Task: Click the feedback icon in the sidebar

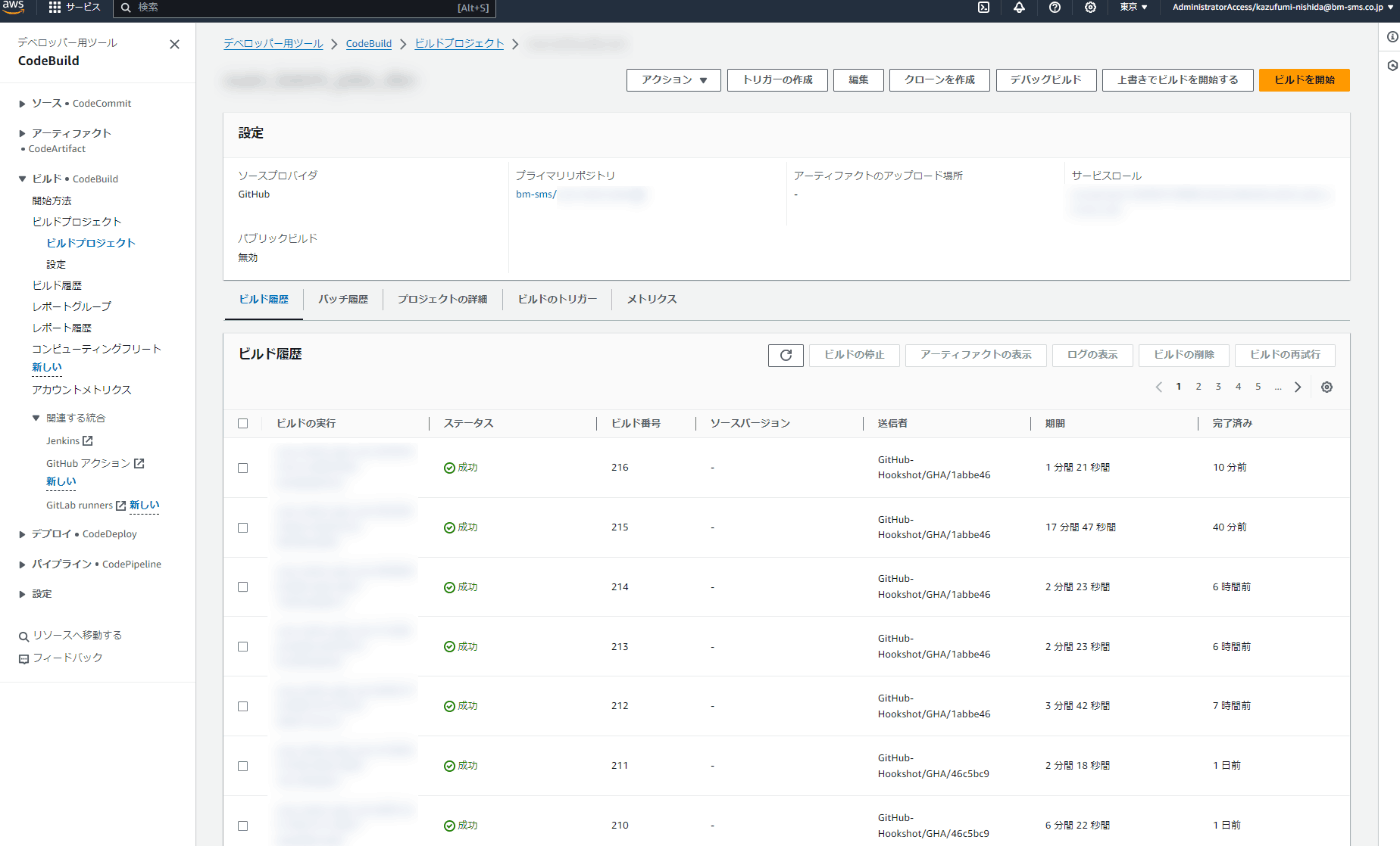Action: tap(25, 658)
